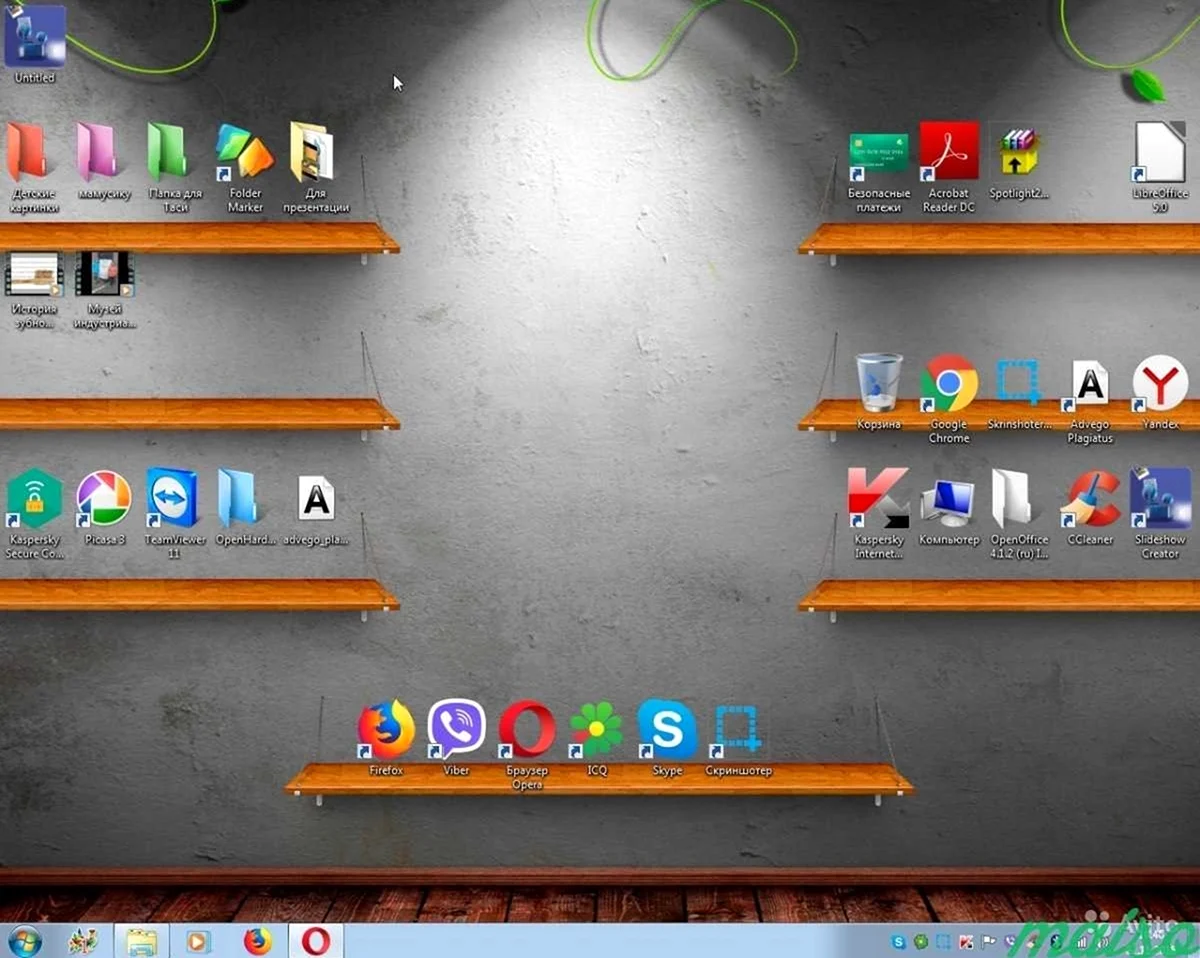Select the Yandex browser shortcut

1160,383
